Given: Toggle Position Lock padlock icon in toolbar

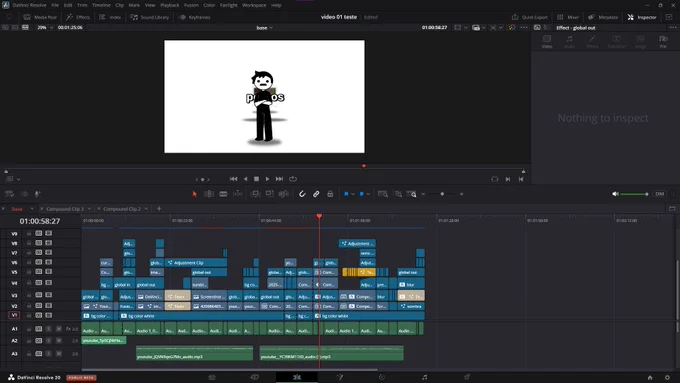Looking at the screenshot, I should coord(330,194).
